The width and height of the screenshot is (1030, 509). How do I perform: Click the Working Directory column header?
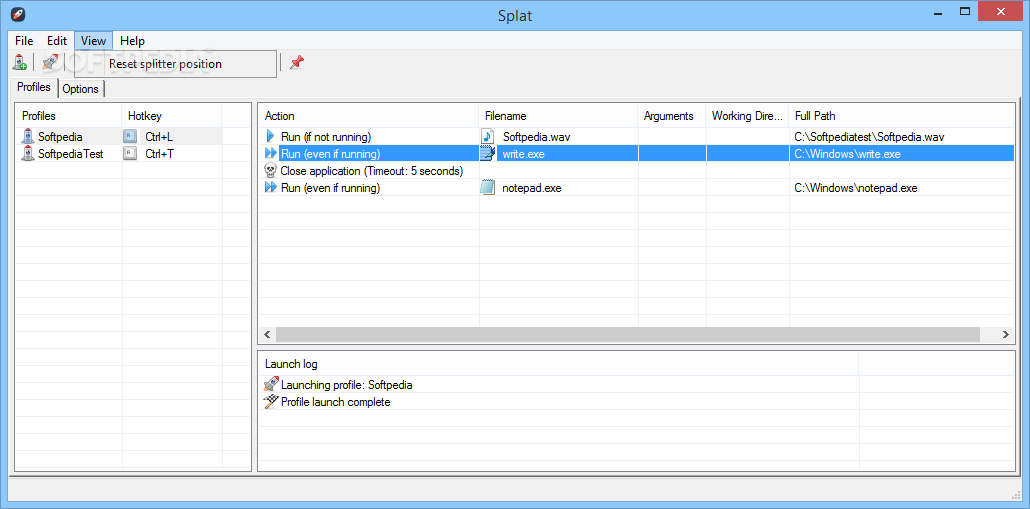pyautogui.click(x=748, y=116)
